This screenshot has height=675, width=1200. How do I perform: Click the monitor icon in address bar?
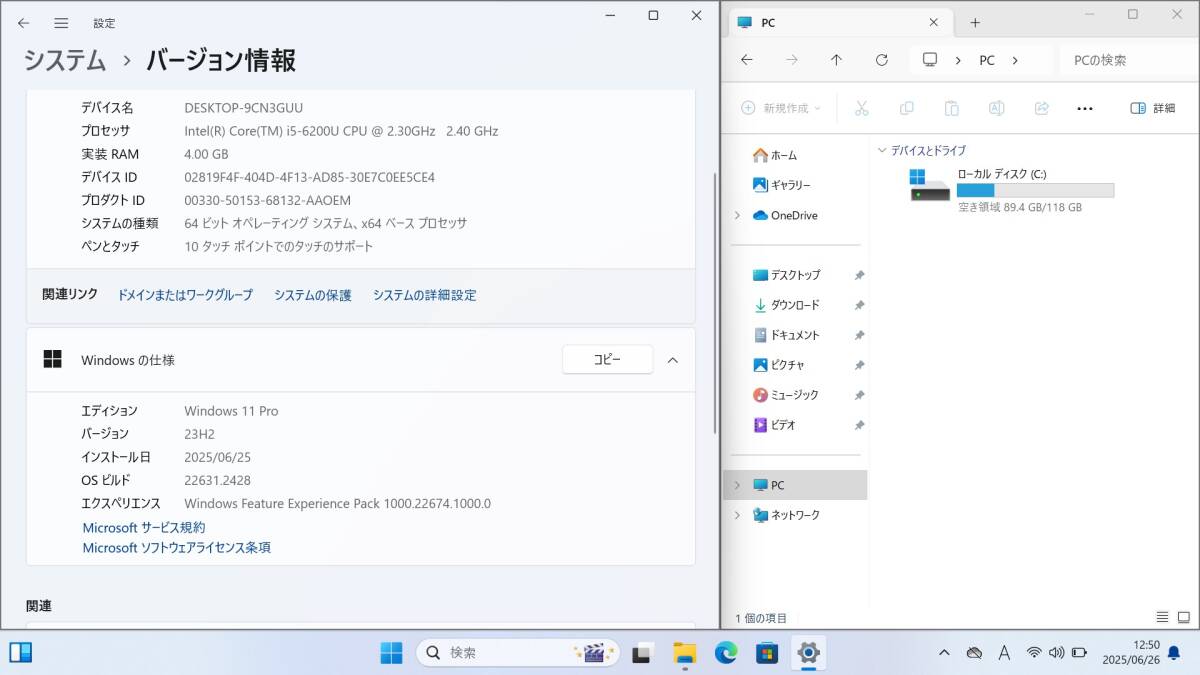pos(930,60)
